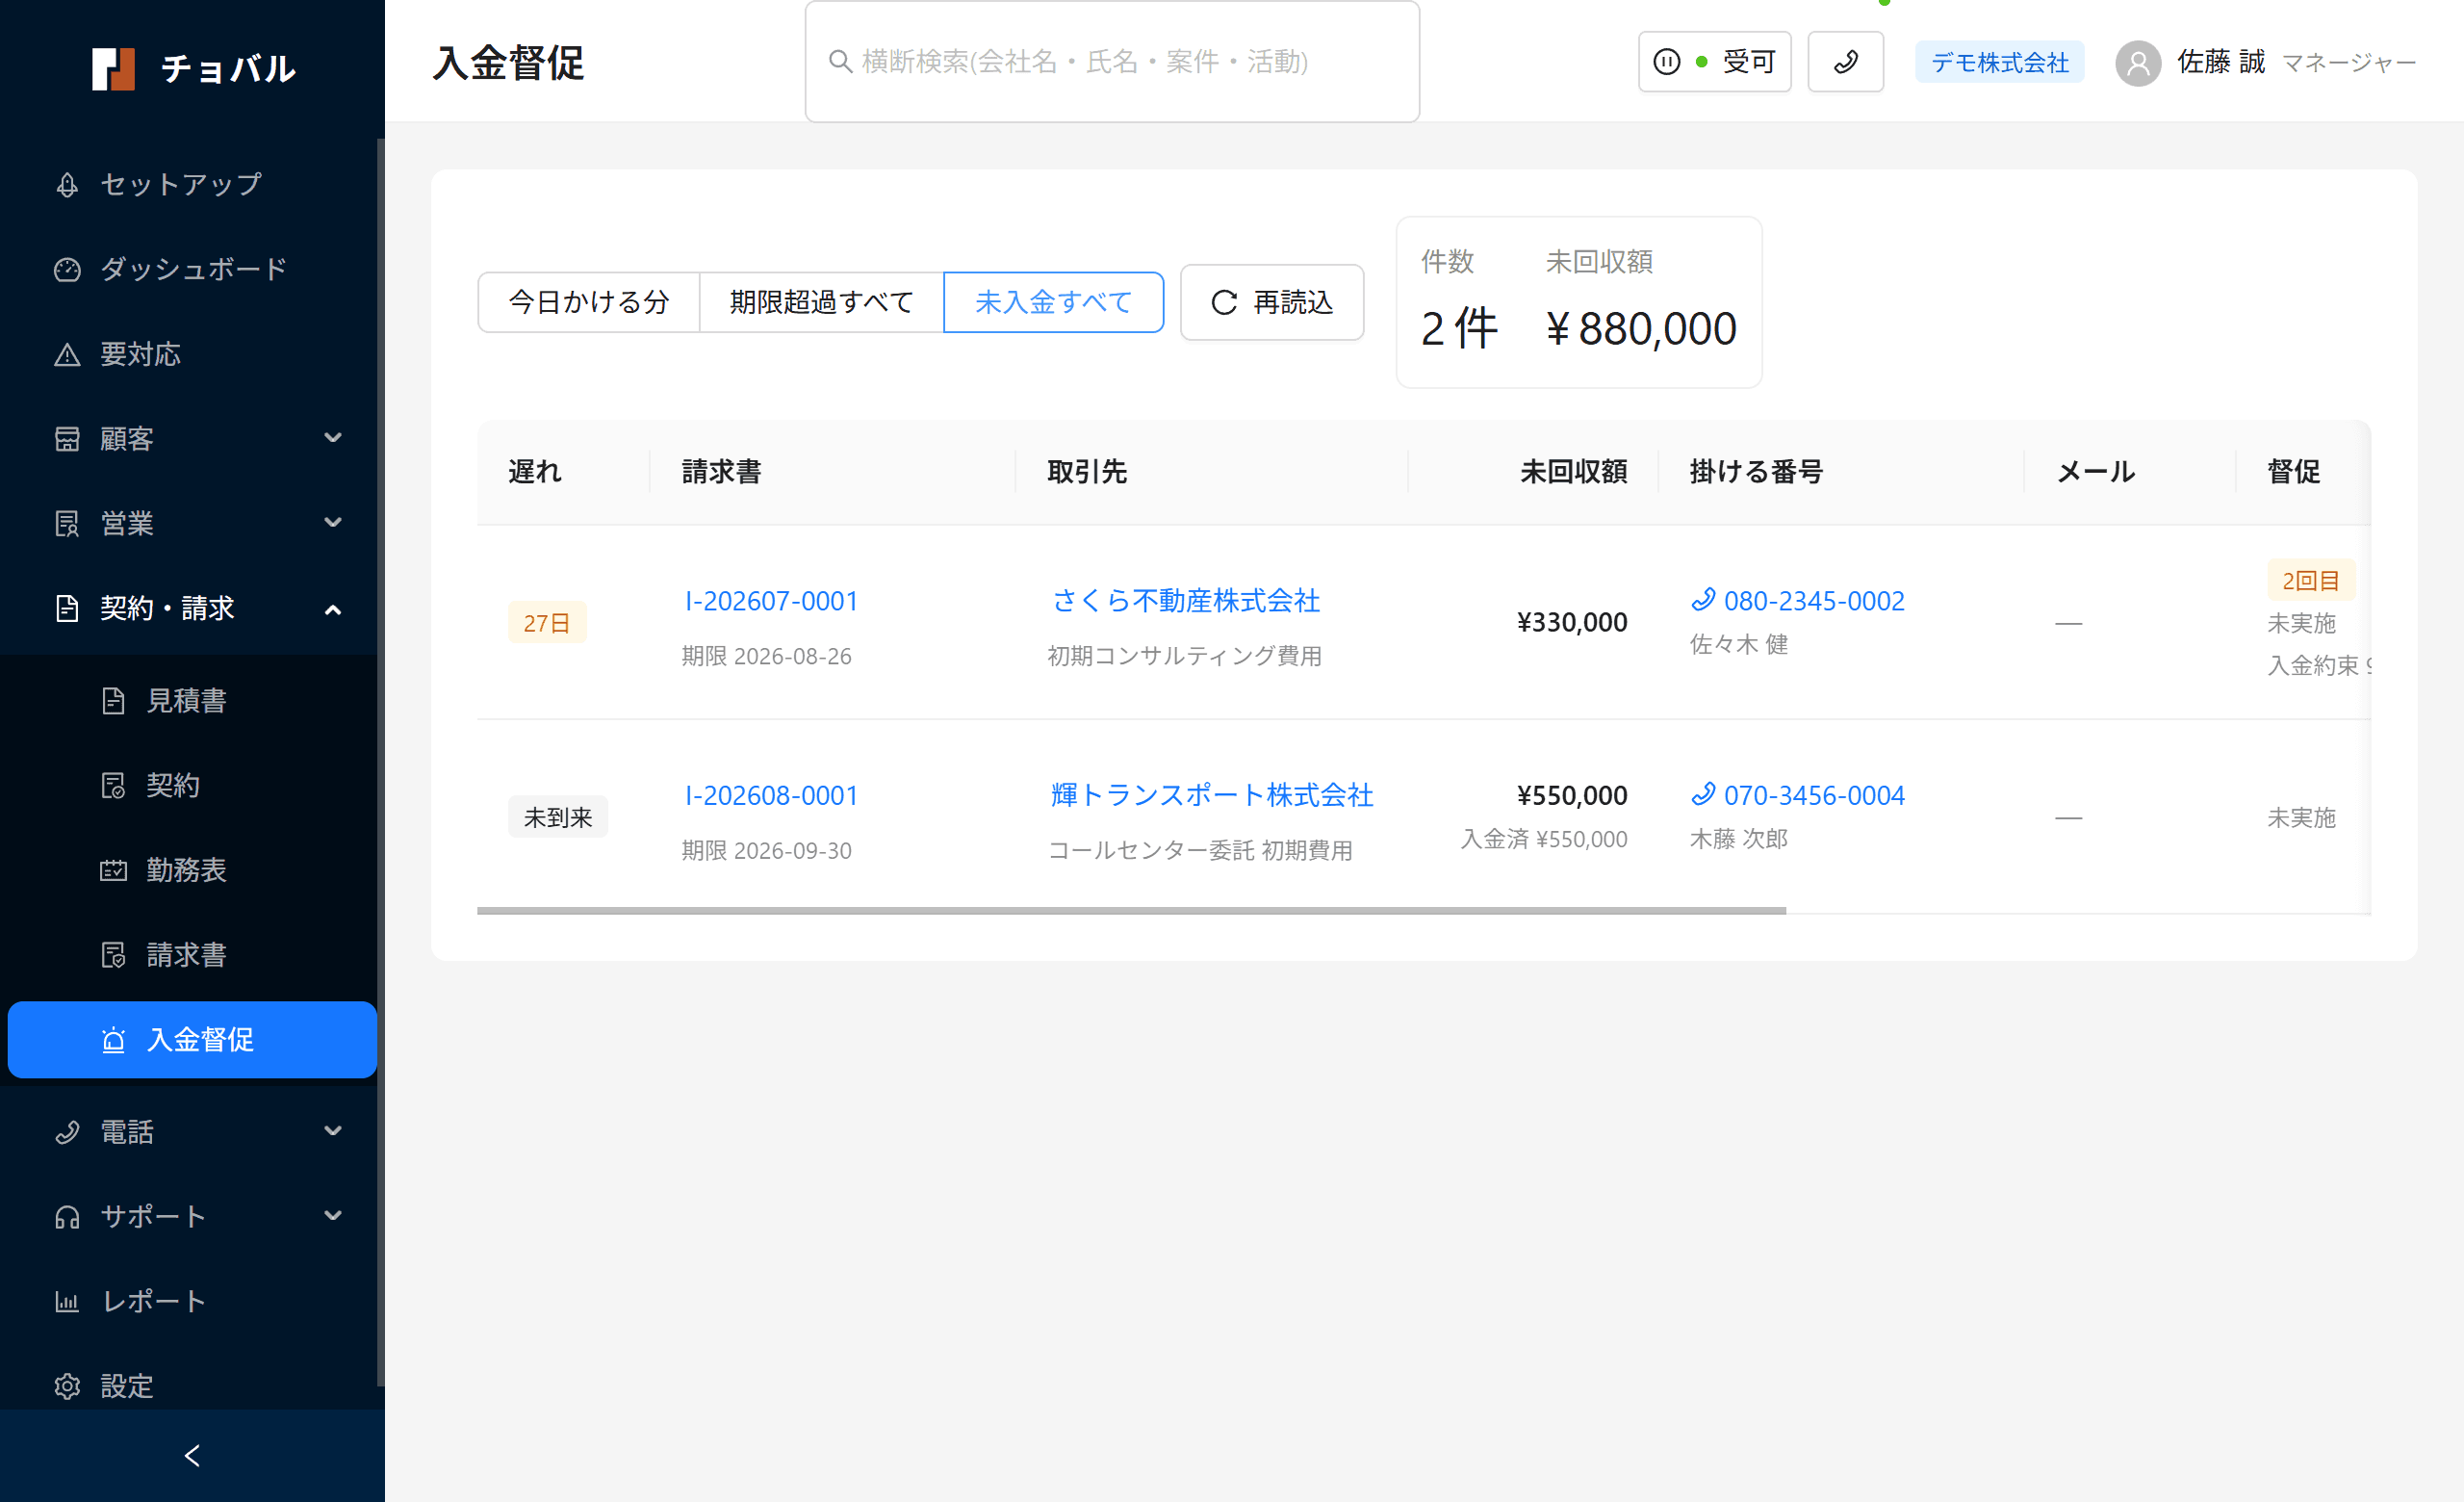The height and width of the screenshot is (1502, 2464).
Task: Focus the 横断検索 search field
Action: coord(1112,62)
